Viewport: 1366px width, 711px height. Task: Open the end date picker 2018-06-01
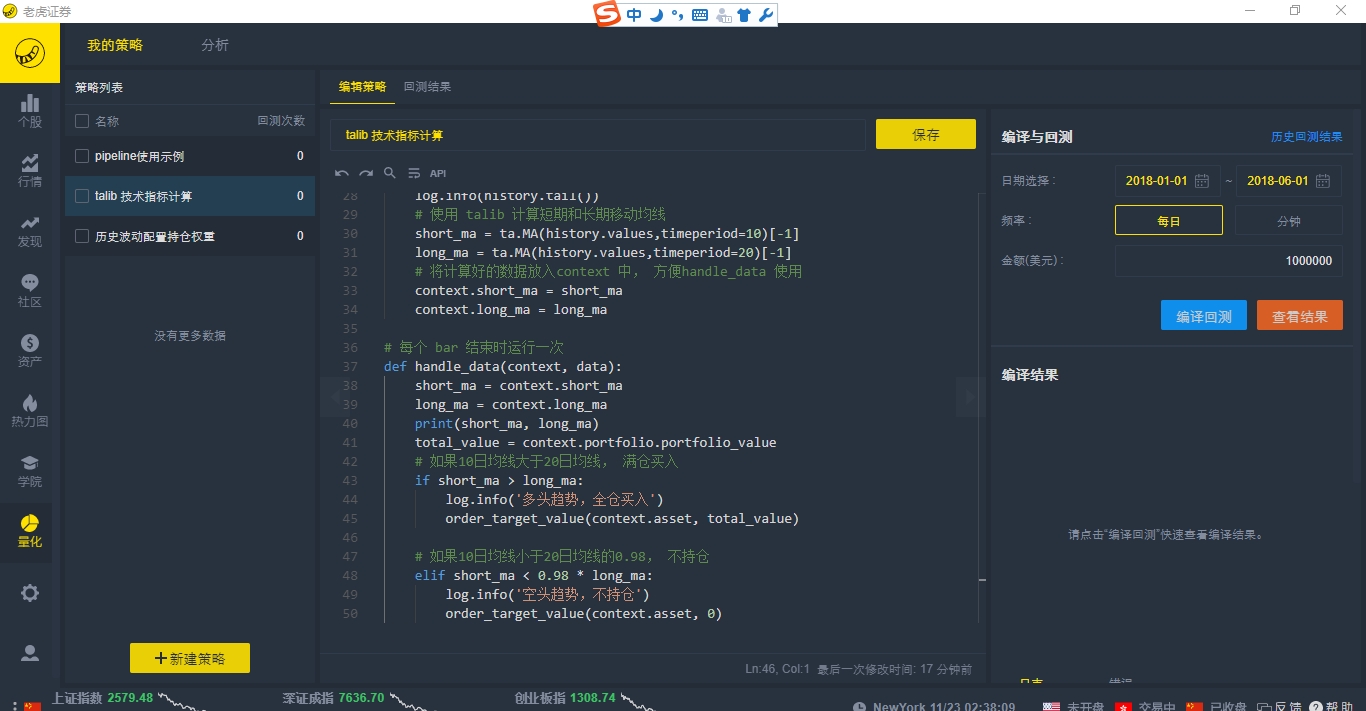(1288, 181)
